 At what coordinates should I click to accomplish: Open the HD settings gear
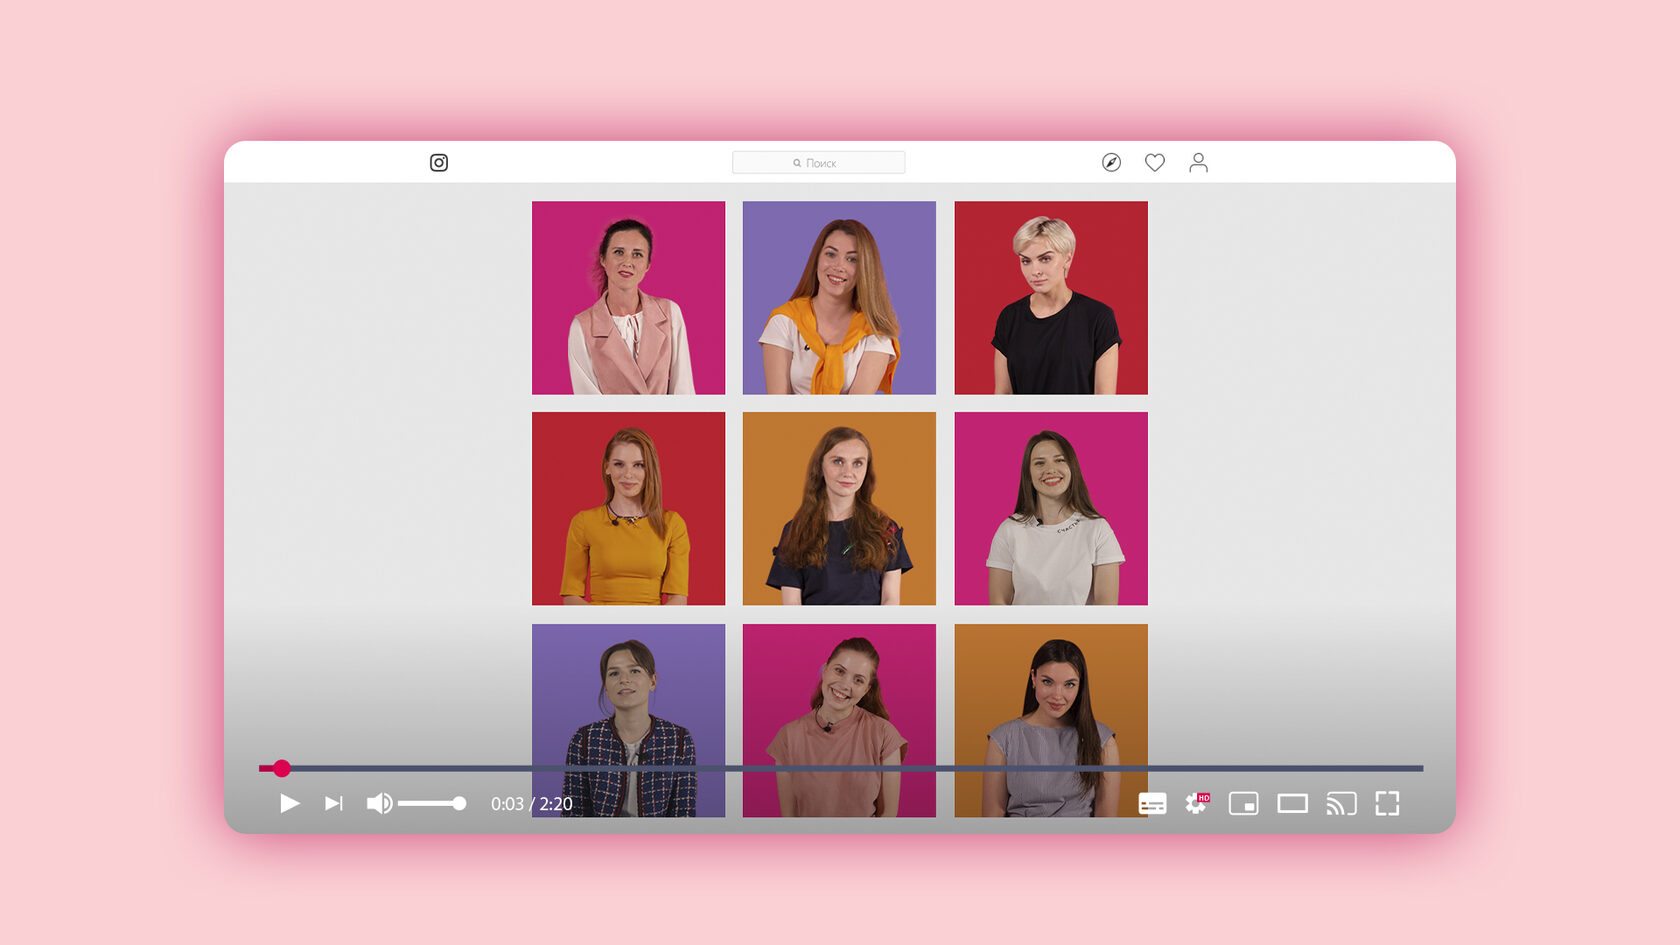1197,803
